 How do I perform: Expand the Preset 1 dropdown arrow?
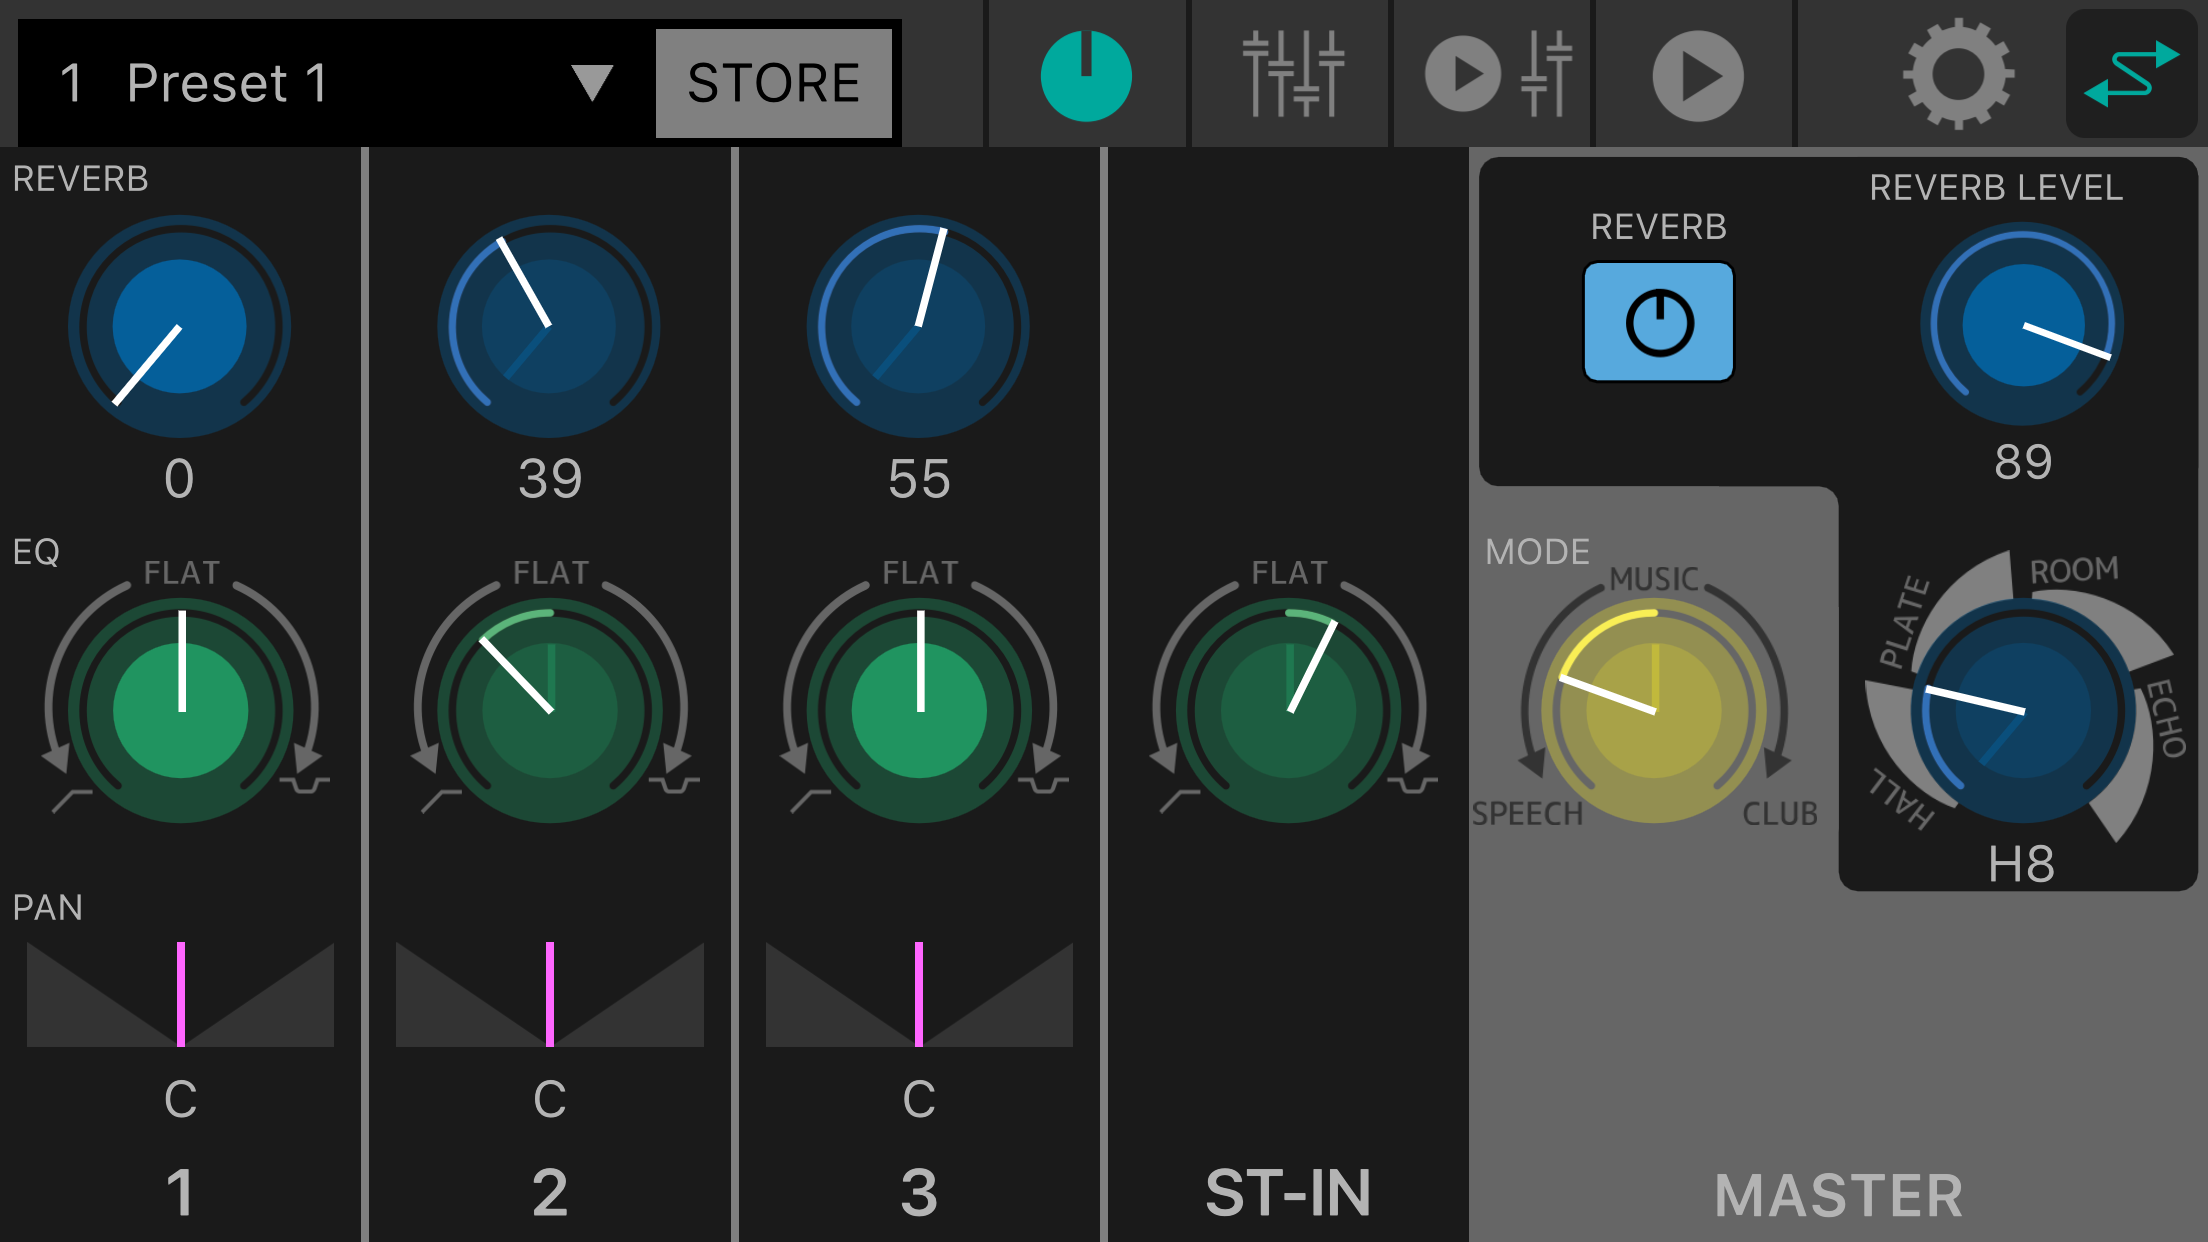(591, 82)
